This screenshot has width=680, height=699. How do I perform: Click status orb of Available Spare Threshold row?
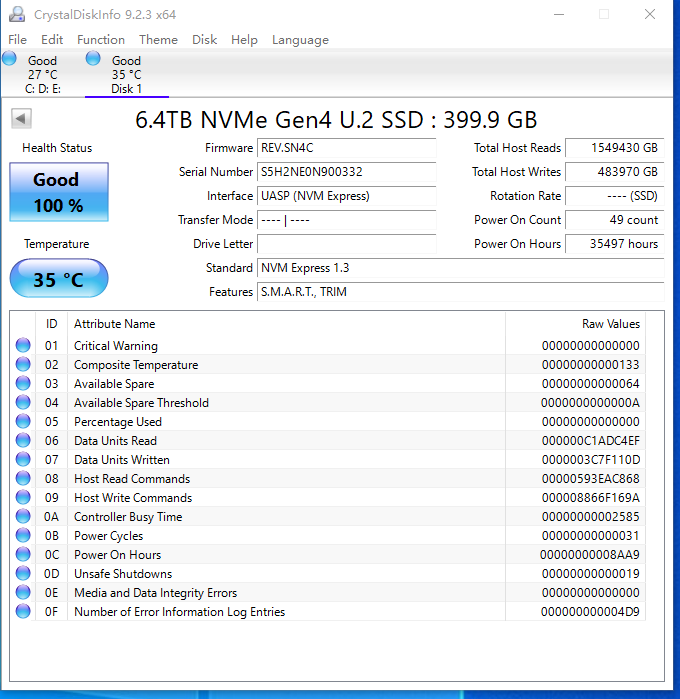pyautogui.click(x=23, y=403)
